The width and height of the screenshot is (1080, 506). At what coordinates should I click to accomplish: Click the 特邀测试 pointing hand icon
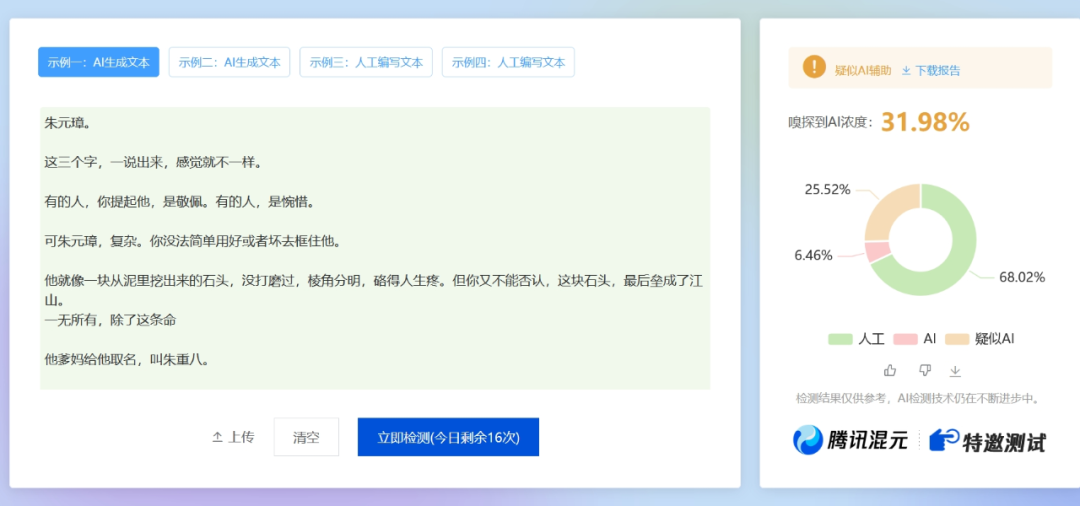(944, 440)
